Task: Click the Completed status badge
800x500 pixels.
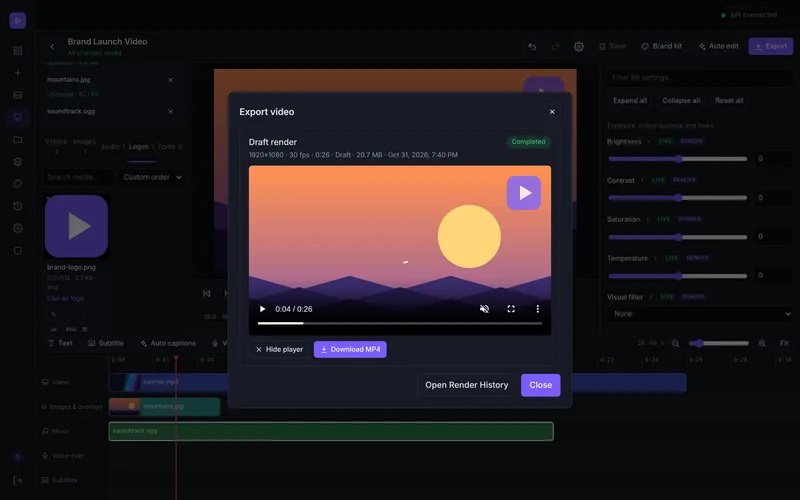Action: pyautogui.click(x=528, y=142)
